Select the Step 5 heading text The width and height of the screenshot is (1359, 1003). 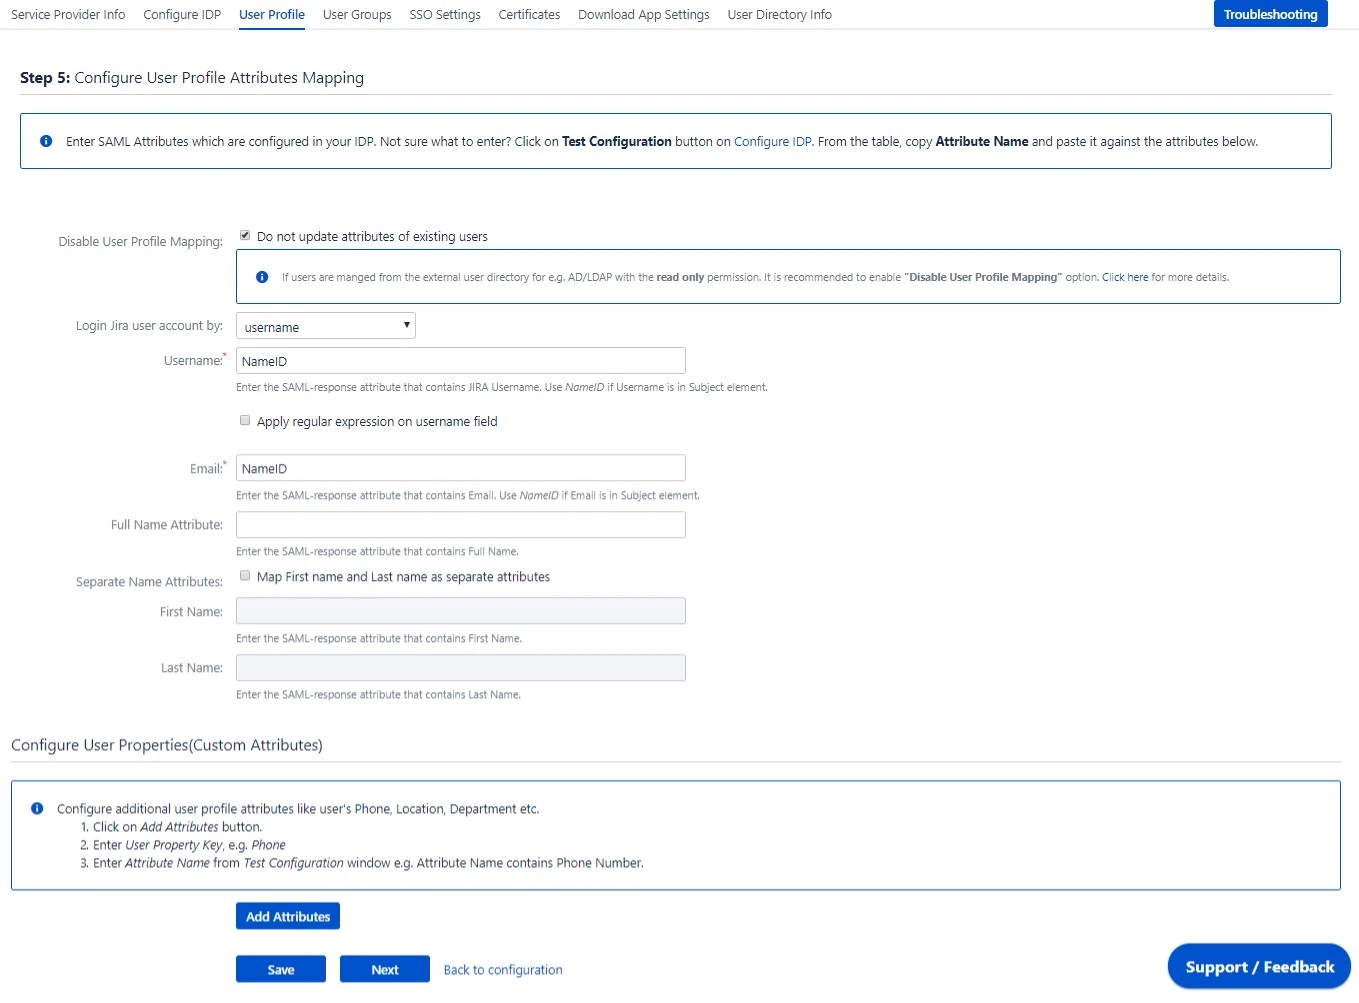[192, 78]
